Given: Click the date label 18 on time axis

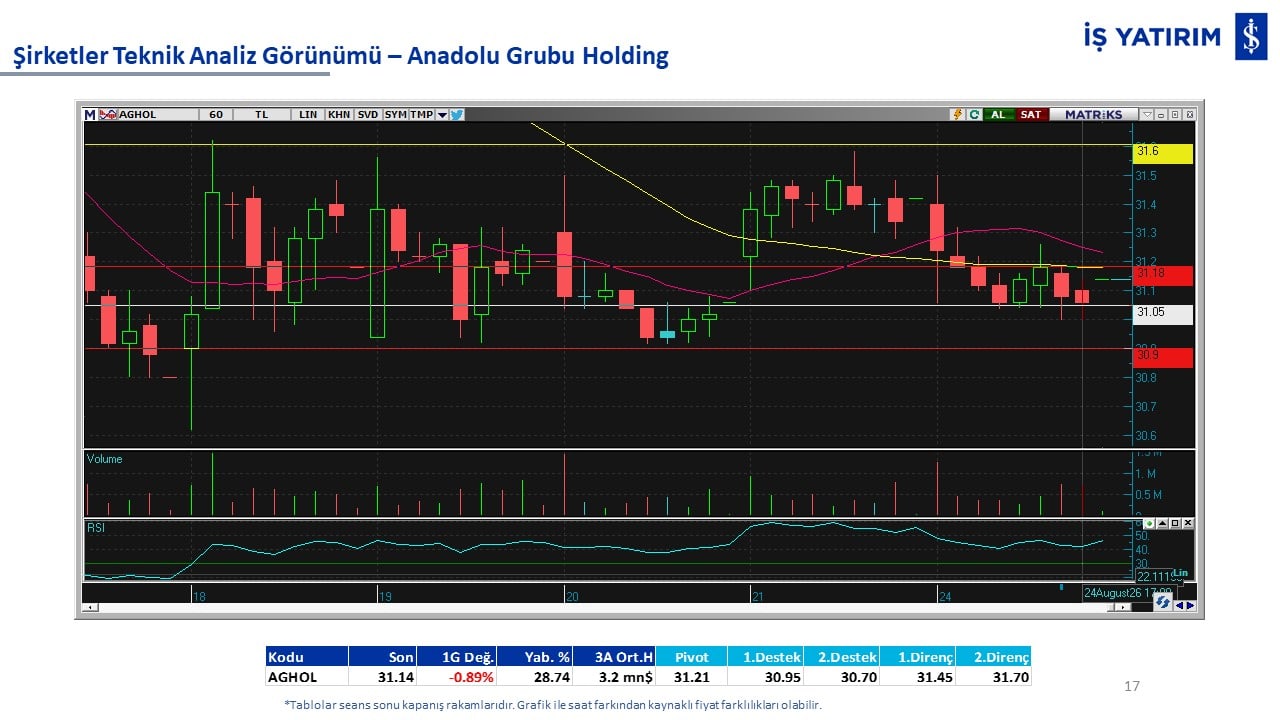Looking at the screenshot, I should coord(199,596).
